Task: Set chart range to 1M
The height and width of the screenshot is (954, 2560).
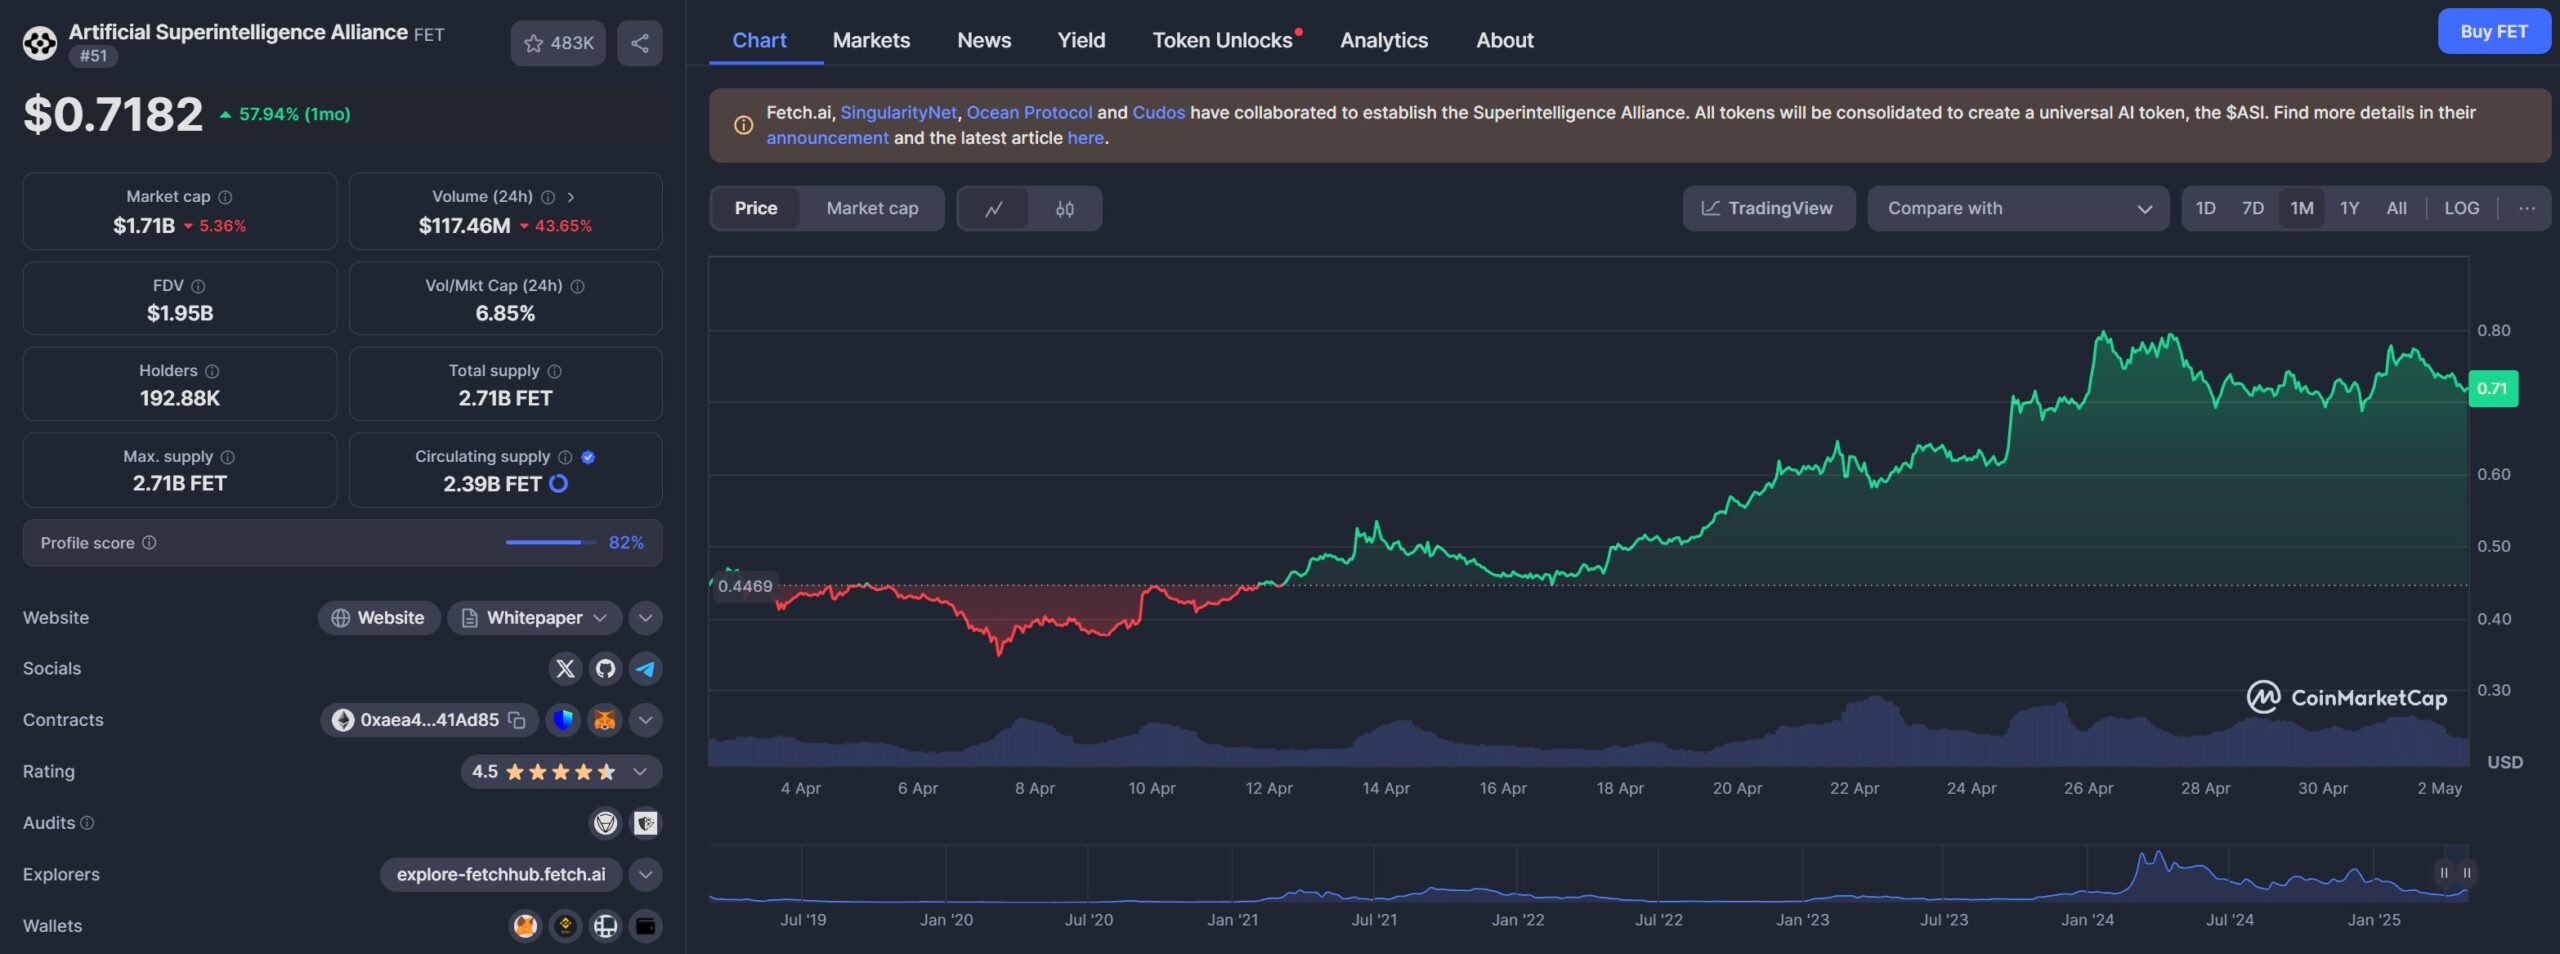Action: click(2301, 208)
